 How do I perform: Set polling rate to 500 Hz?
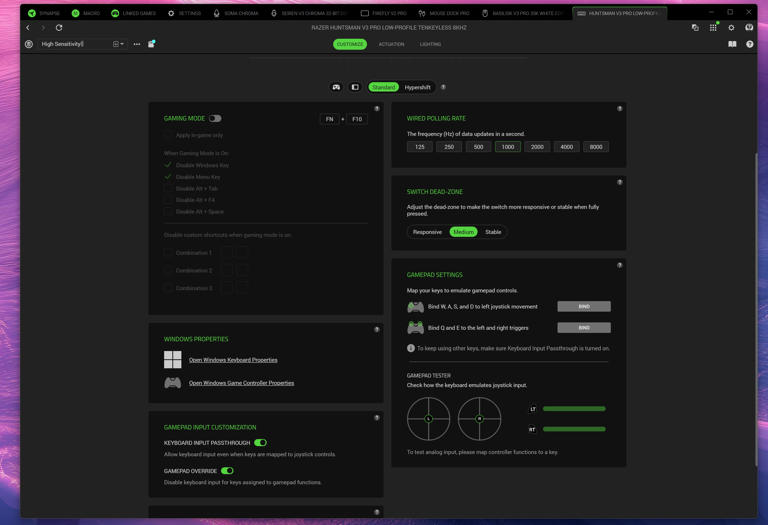(x=479, y=147)
